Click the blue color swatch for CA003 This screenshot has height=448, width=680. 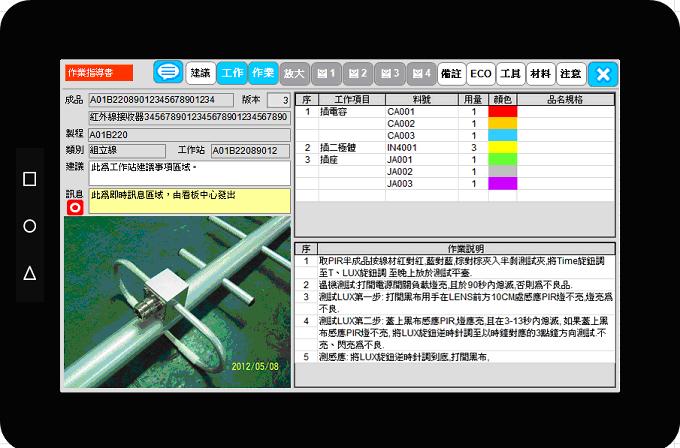[x=503, y=135]
